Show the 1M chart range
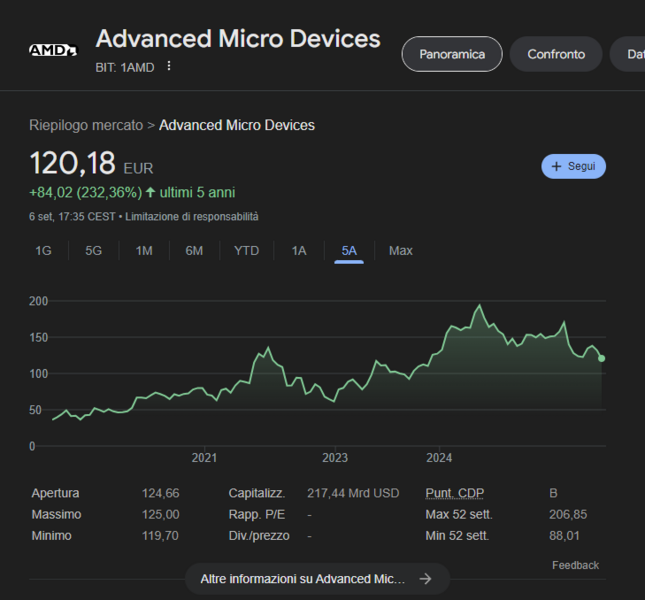This screenshot has width=645, height=600. click(144, 251)
